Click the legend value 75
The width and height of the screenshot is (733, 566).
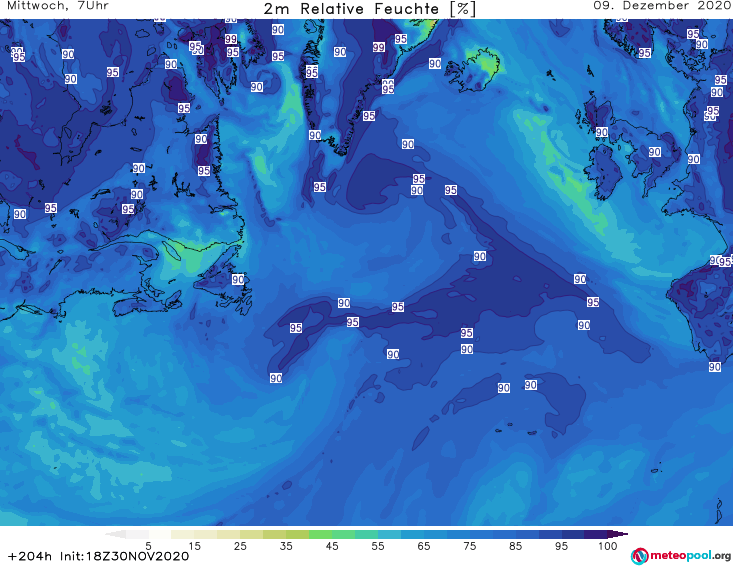pyautogui.click(x=469, y=546)
